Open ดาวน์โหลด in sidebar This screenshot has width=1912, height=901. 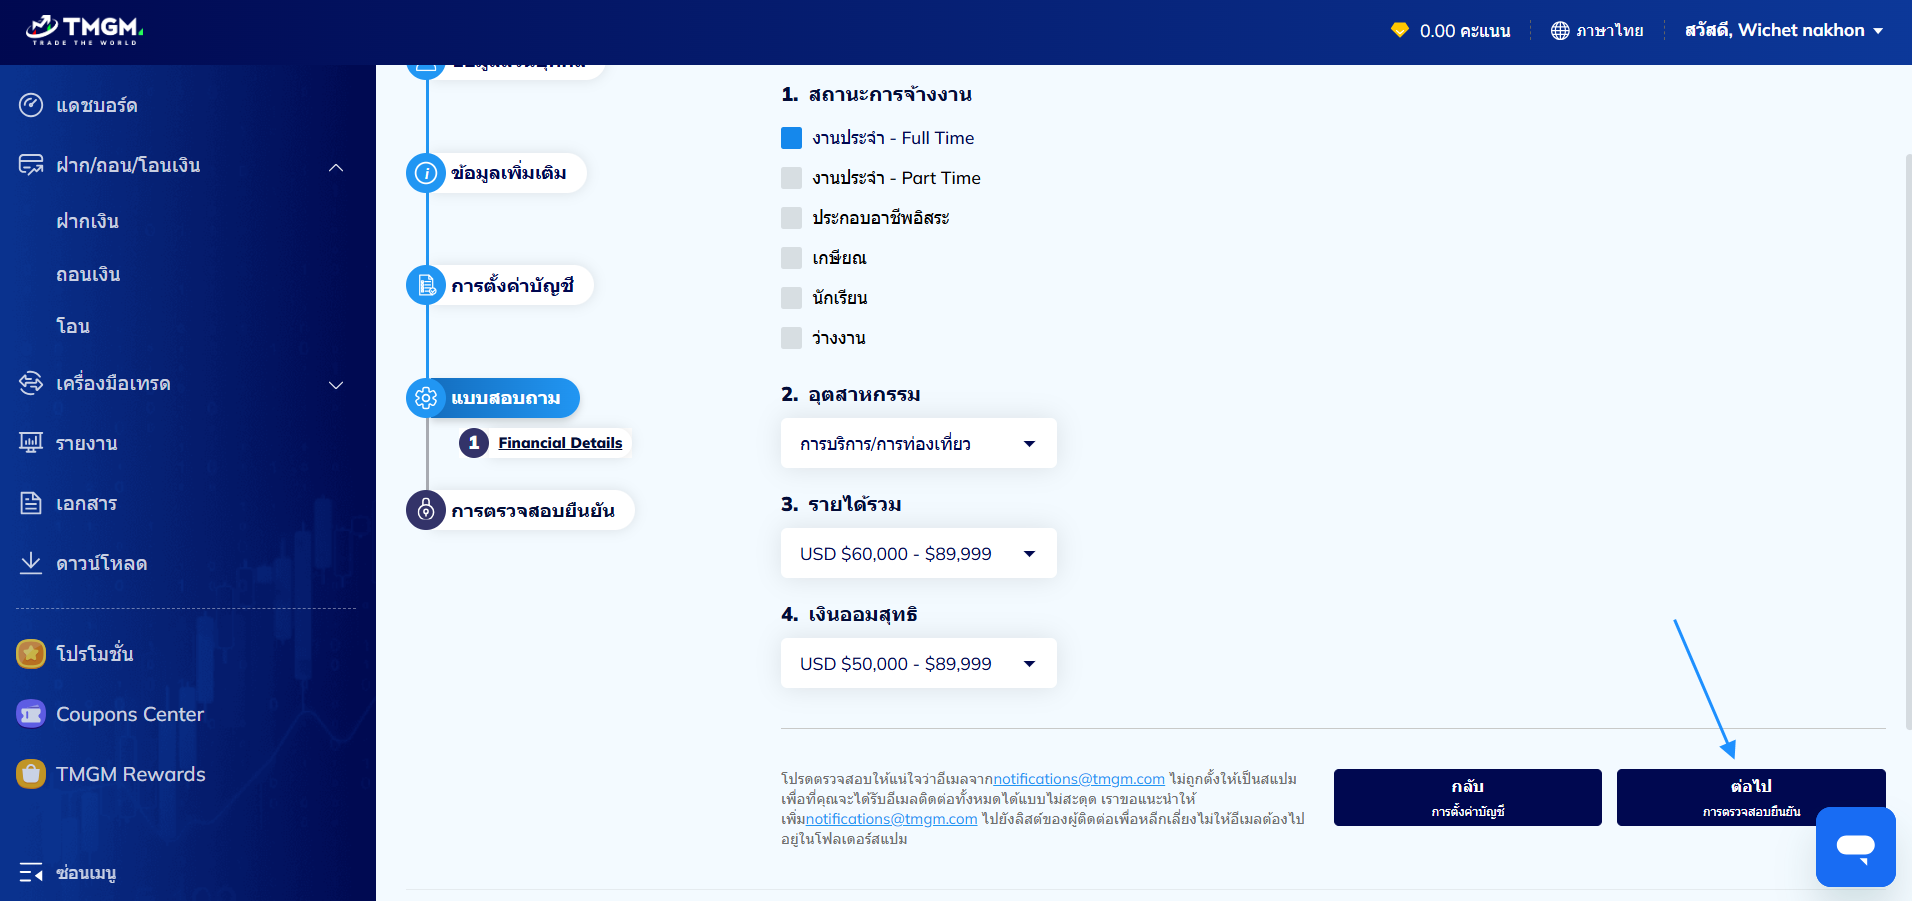pyautogui.click(x=102, y=563)
